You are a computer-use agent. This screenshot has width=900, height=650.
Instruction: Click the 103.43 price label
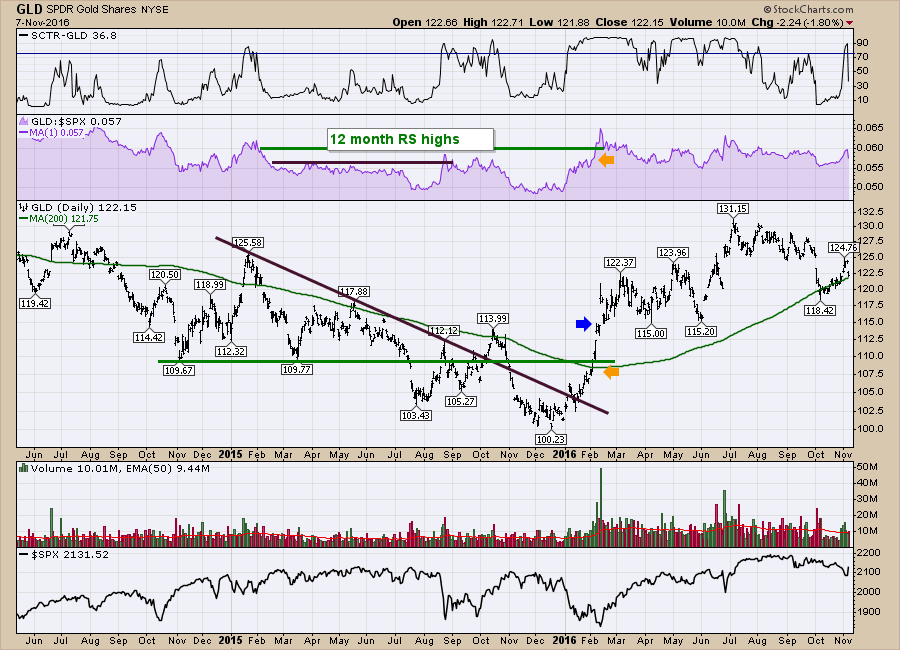pyautogui.click(x=416, y=415)
